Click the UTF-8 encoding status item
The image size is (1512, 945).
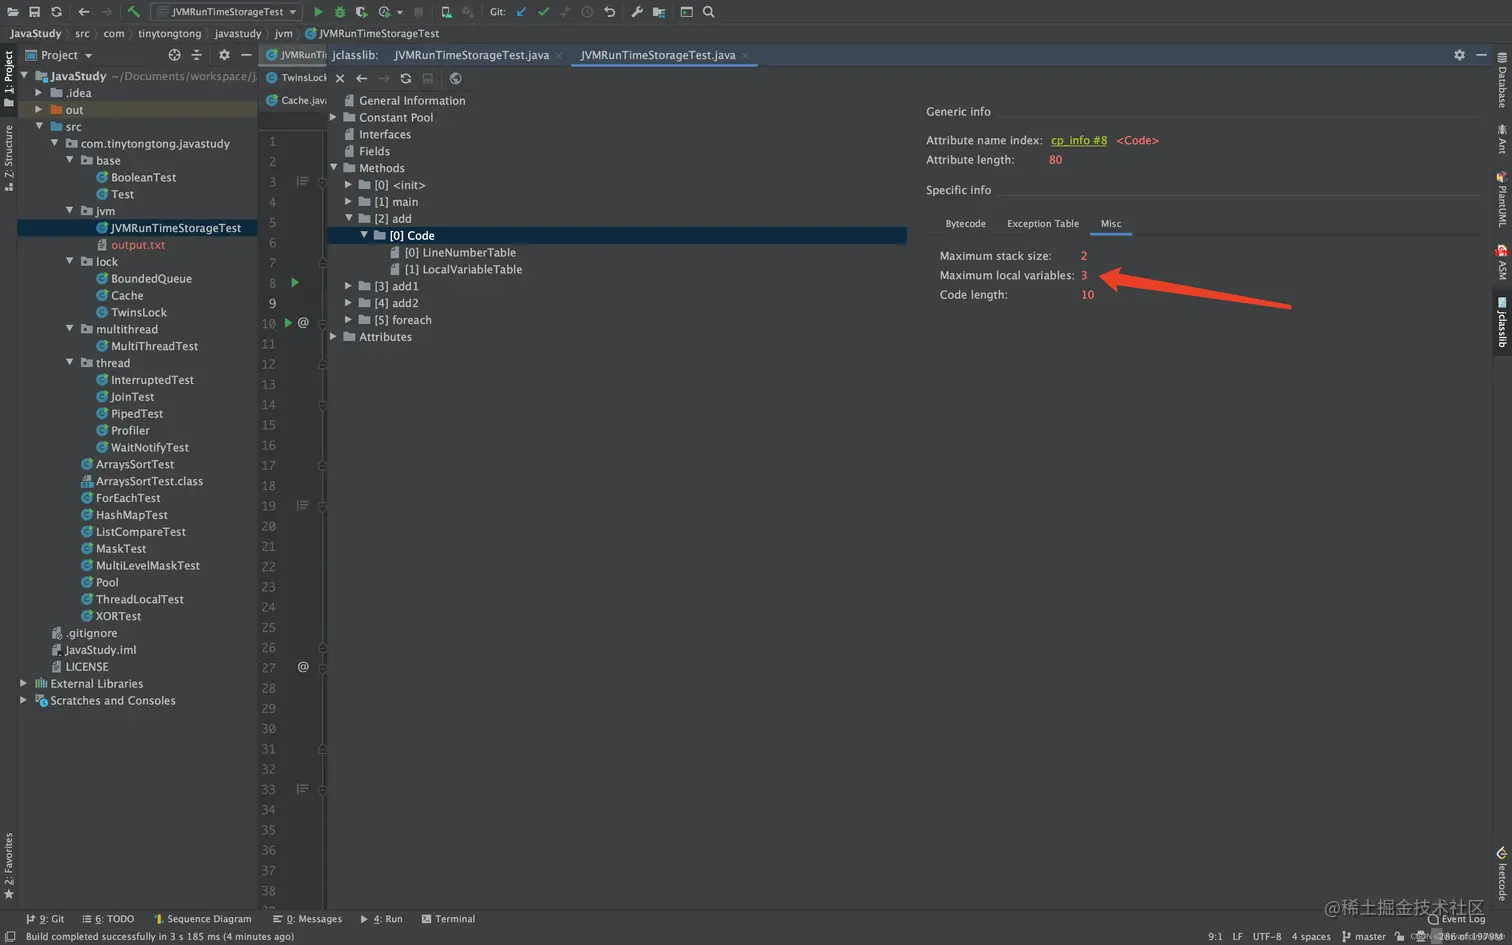pos(1267,937)
